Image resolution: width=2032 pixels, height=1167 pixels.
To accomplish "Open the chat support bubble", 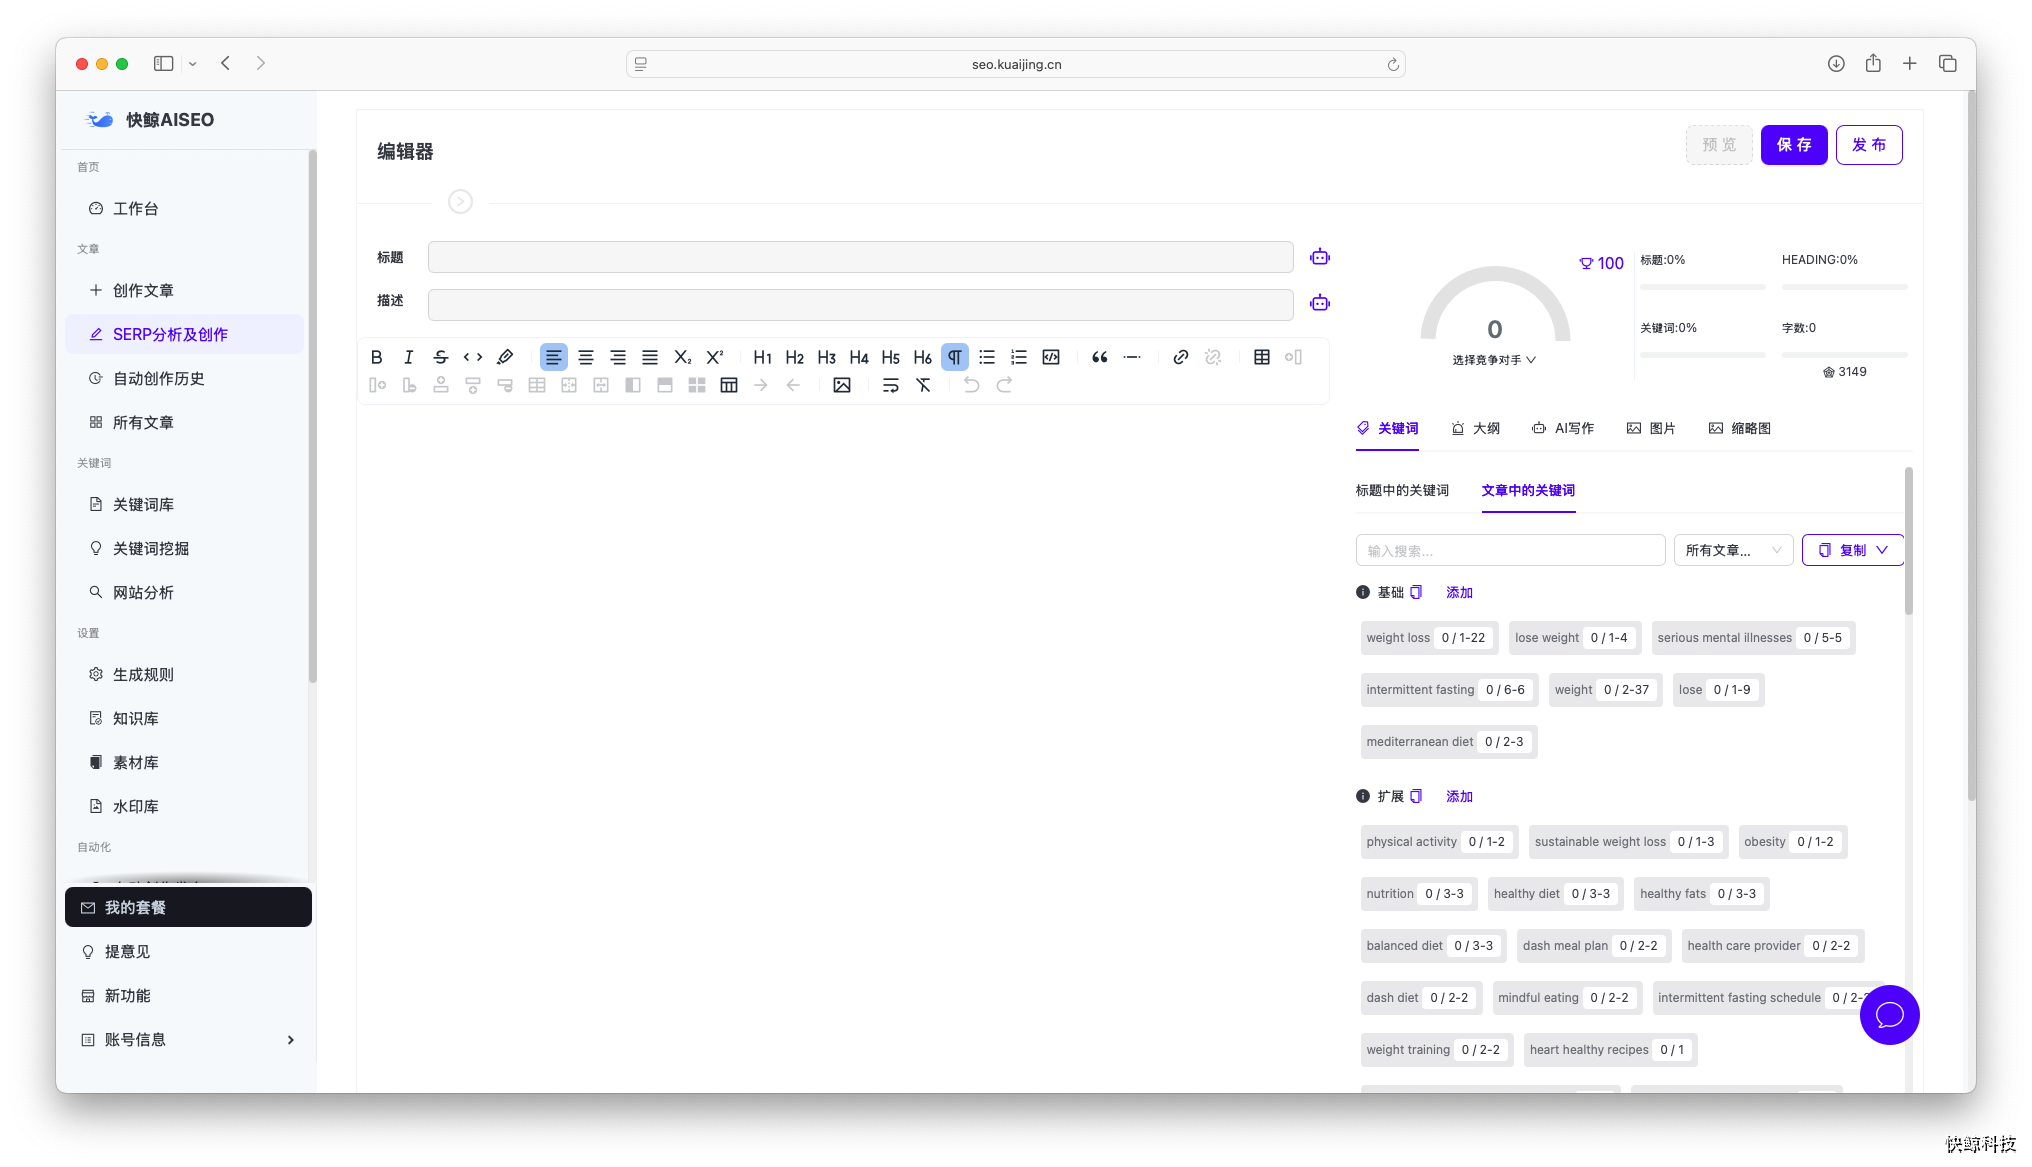I will (1889, 1015).
